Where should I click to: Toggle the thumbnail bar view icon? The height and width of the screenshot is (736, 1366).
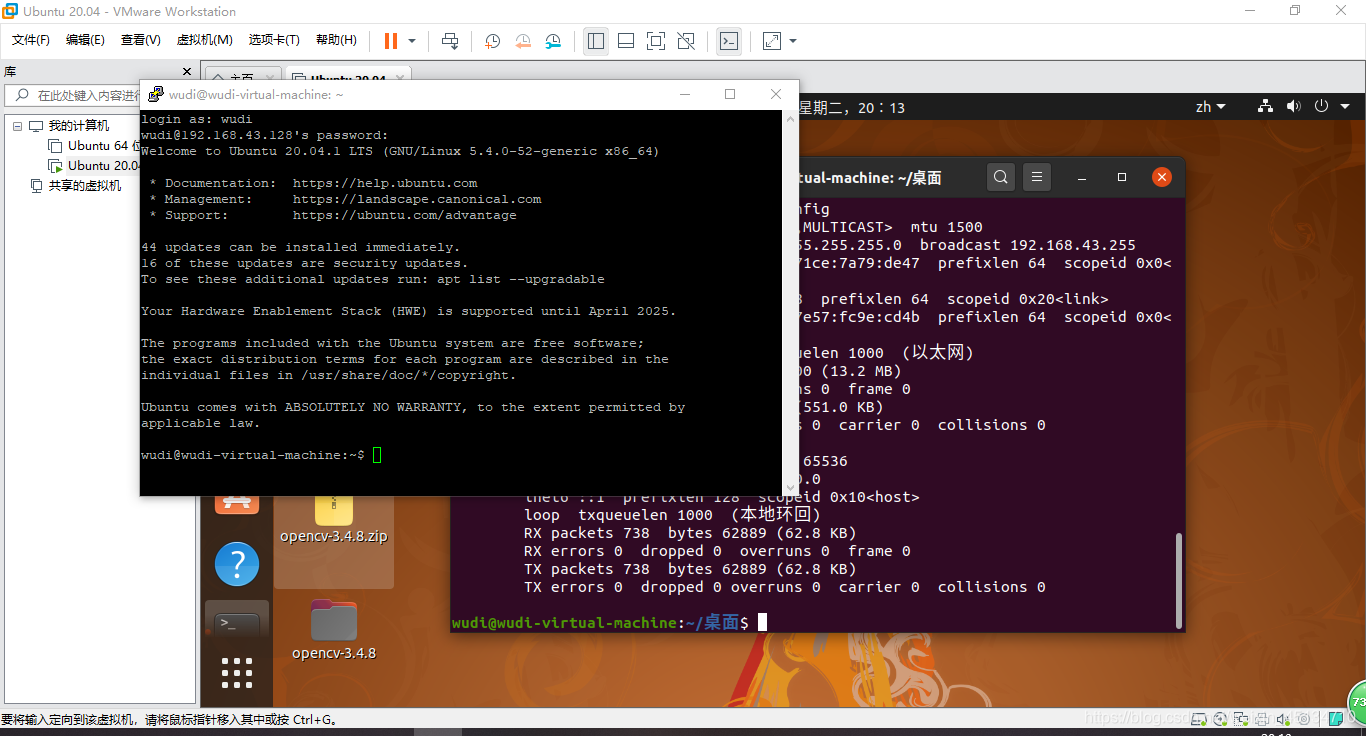coord(626,41)
